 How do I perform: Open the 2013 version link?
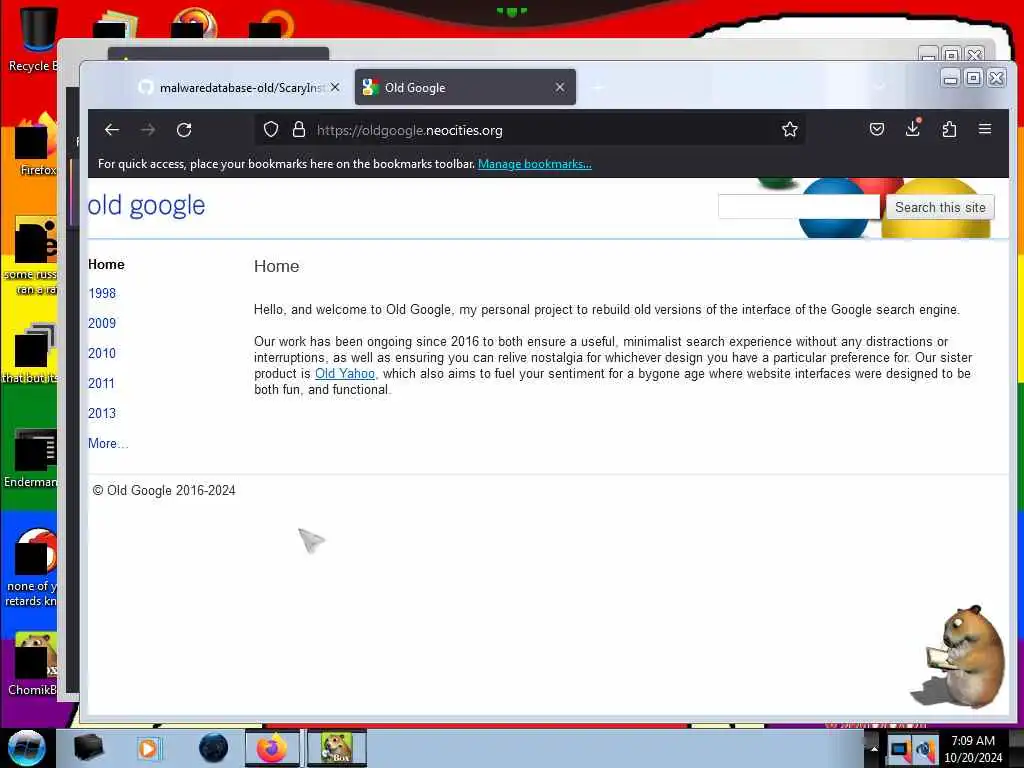pos(102,413)
